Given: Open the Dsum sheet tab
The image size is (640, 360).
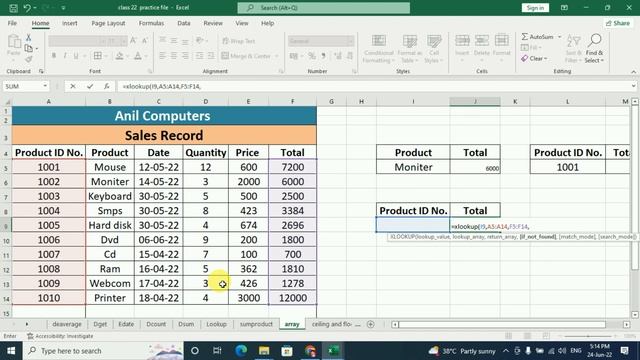Looking at the screenshot, I should click(x=186, y=324).
